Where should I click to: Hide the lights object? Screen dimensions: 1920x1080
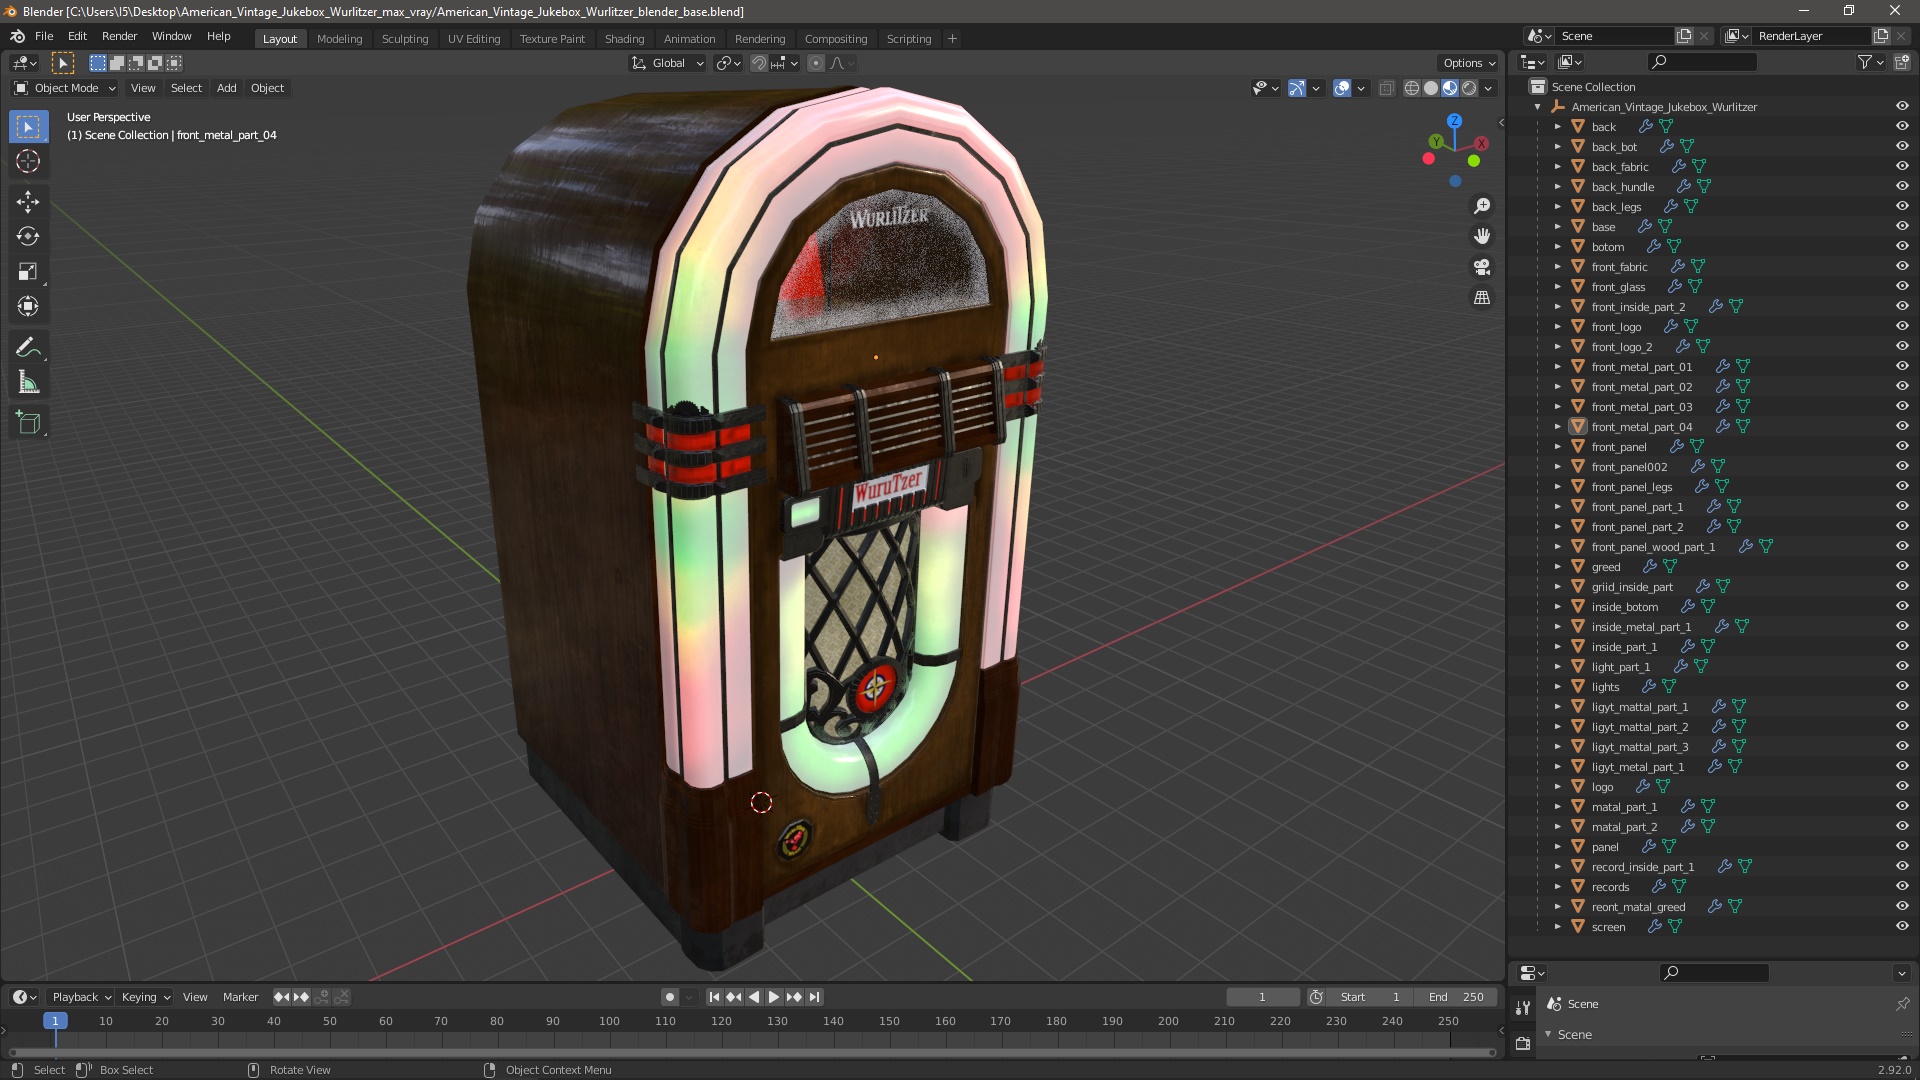point(1902,687)
